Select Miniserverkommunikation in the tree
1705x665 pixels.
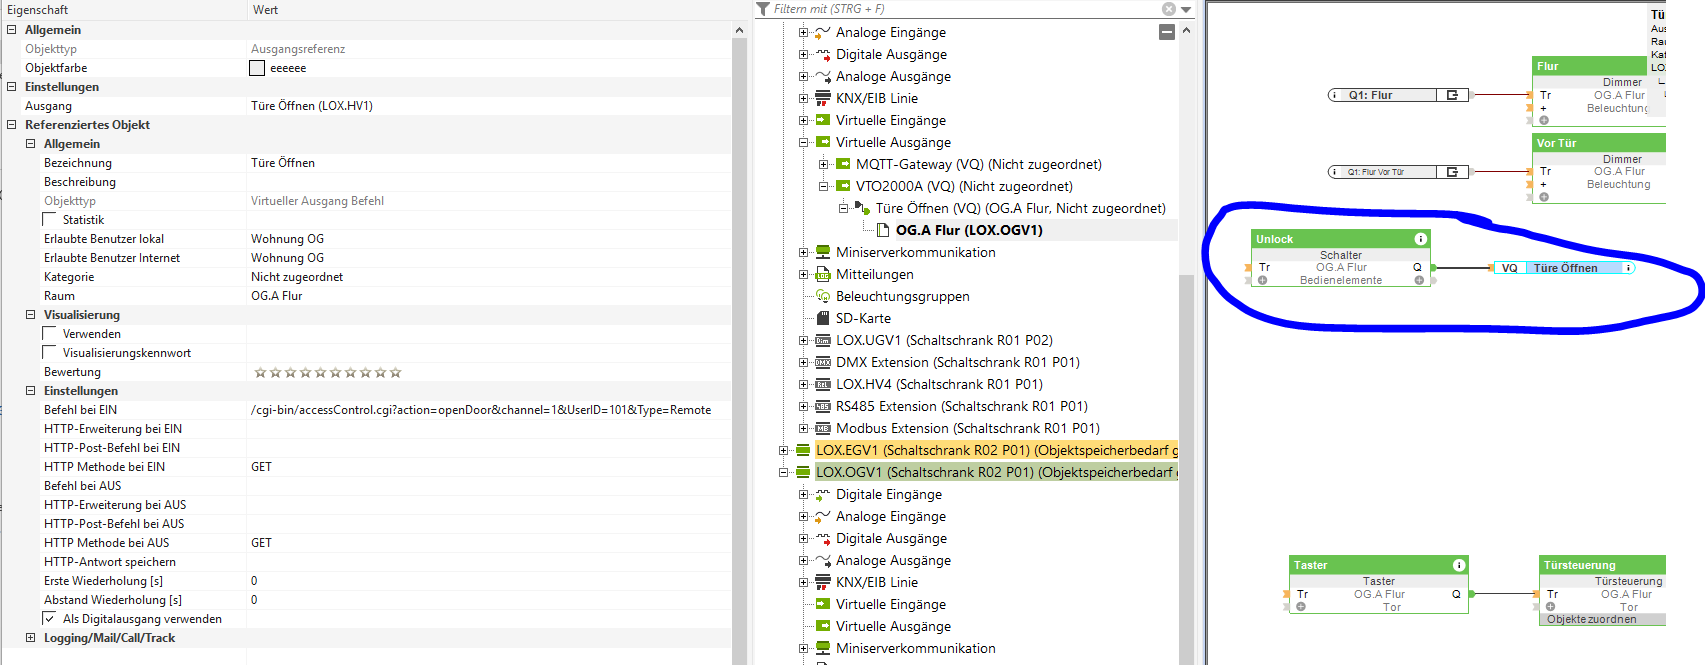click(915, 253)
